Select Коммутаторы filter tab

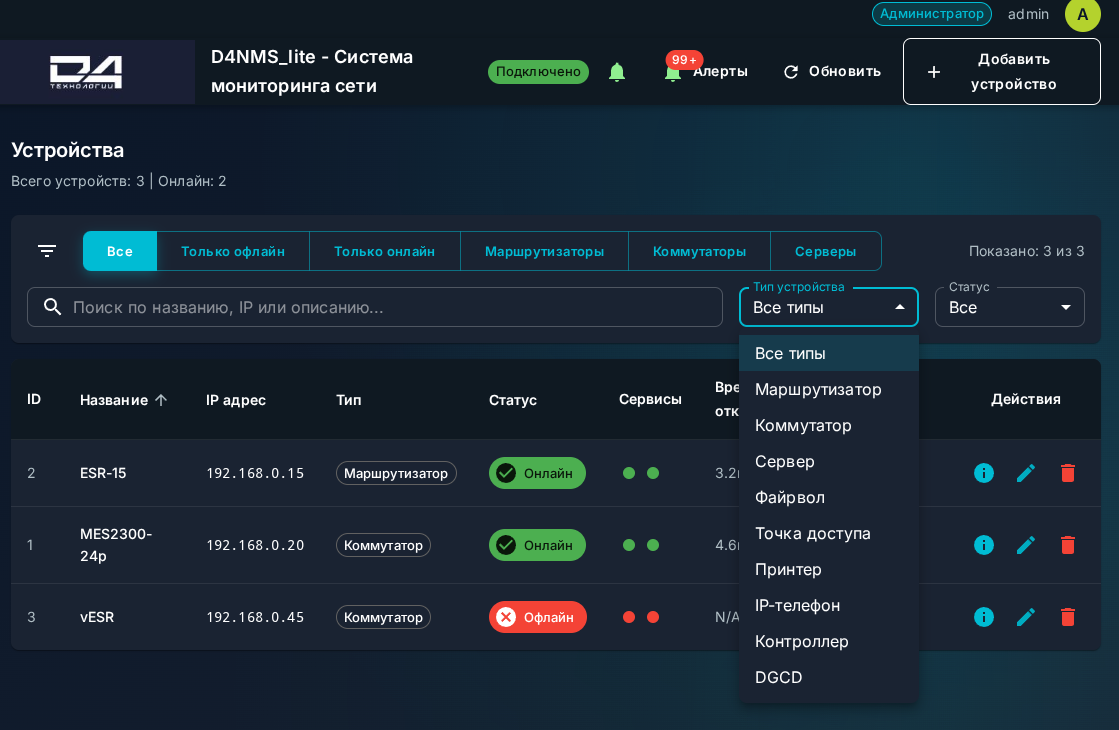coord(699,251)
